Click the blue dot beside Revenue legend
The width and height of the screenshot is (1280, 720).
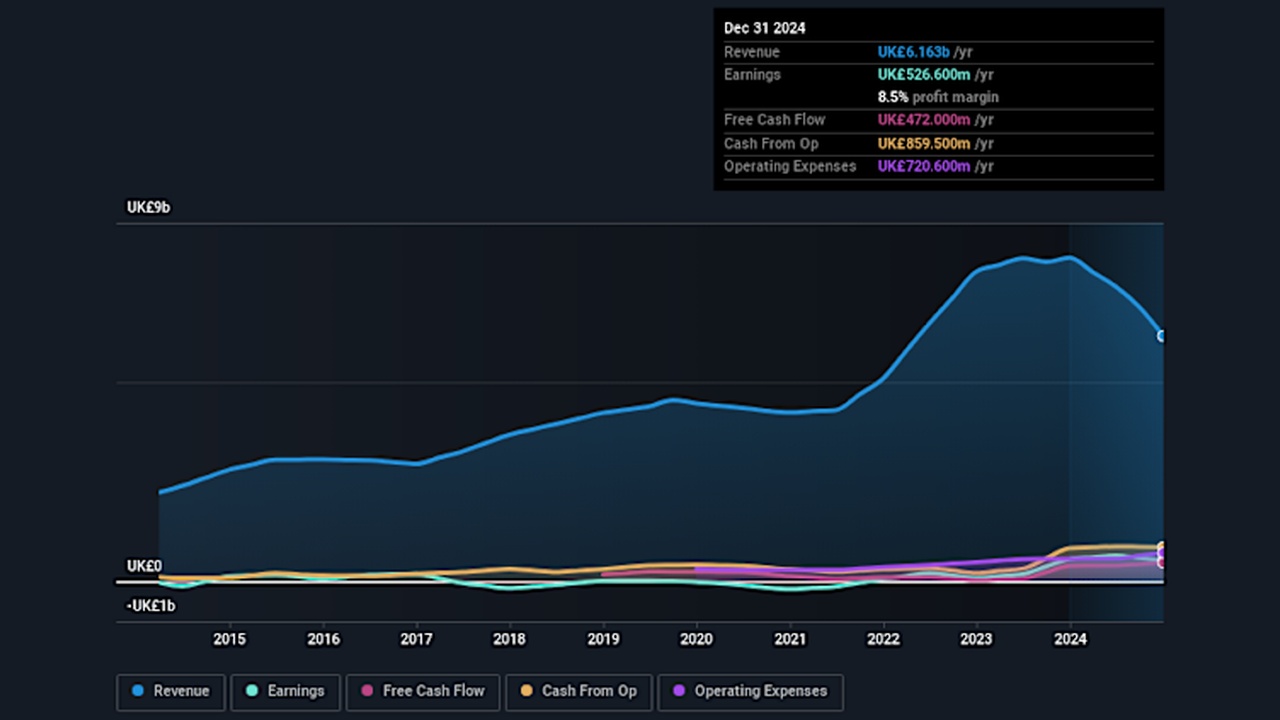pos(138,691)
